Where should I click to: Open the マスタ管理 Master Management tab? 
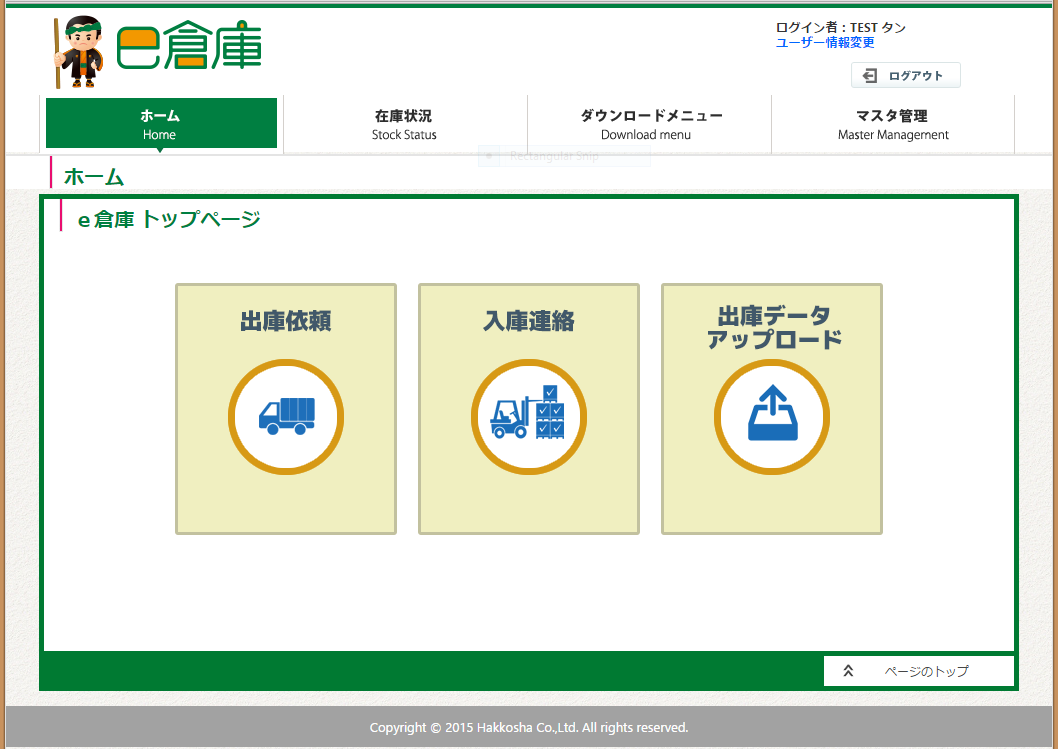pyautogui.click(x=892, y=124)
